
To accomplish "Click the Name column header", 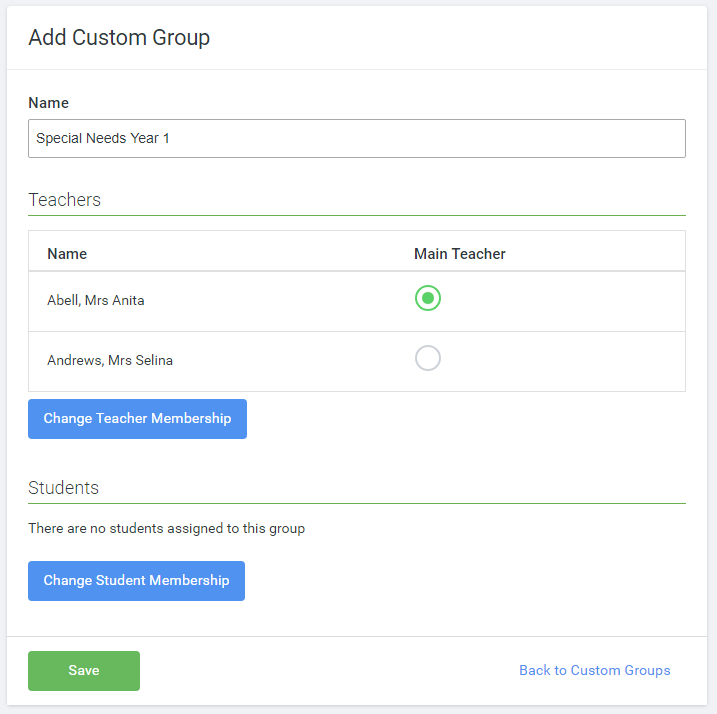I will 67,254.
